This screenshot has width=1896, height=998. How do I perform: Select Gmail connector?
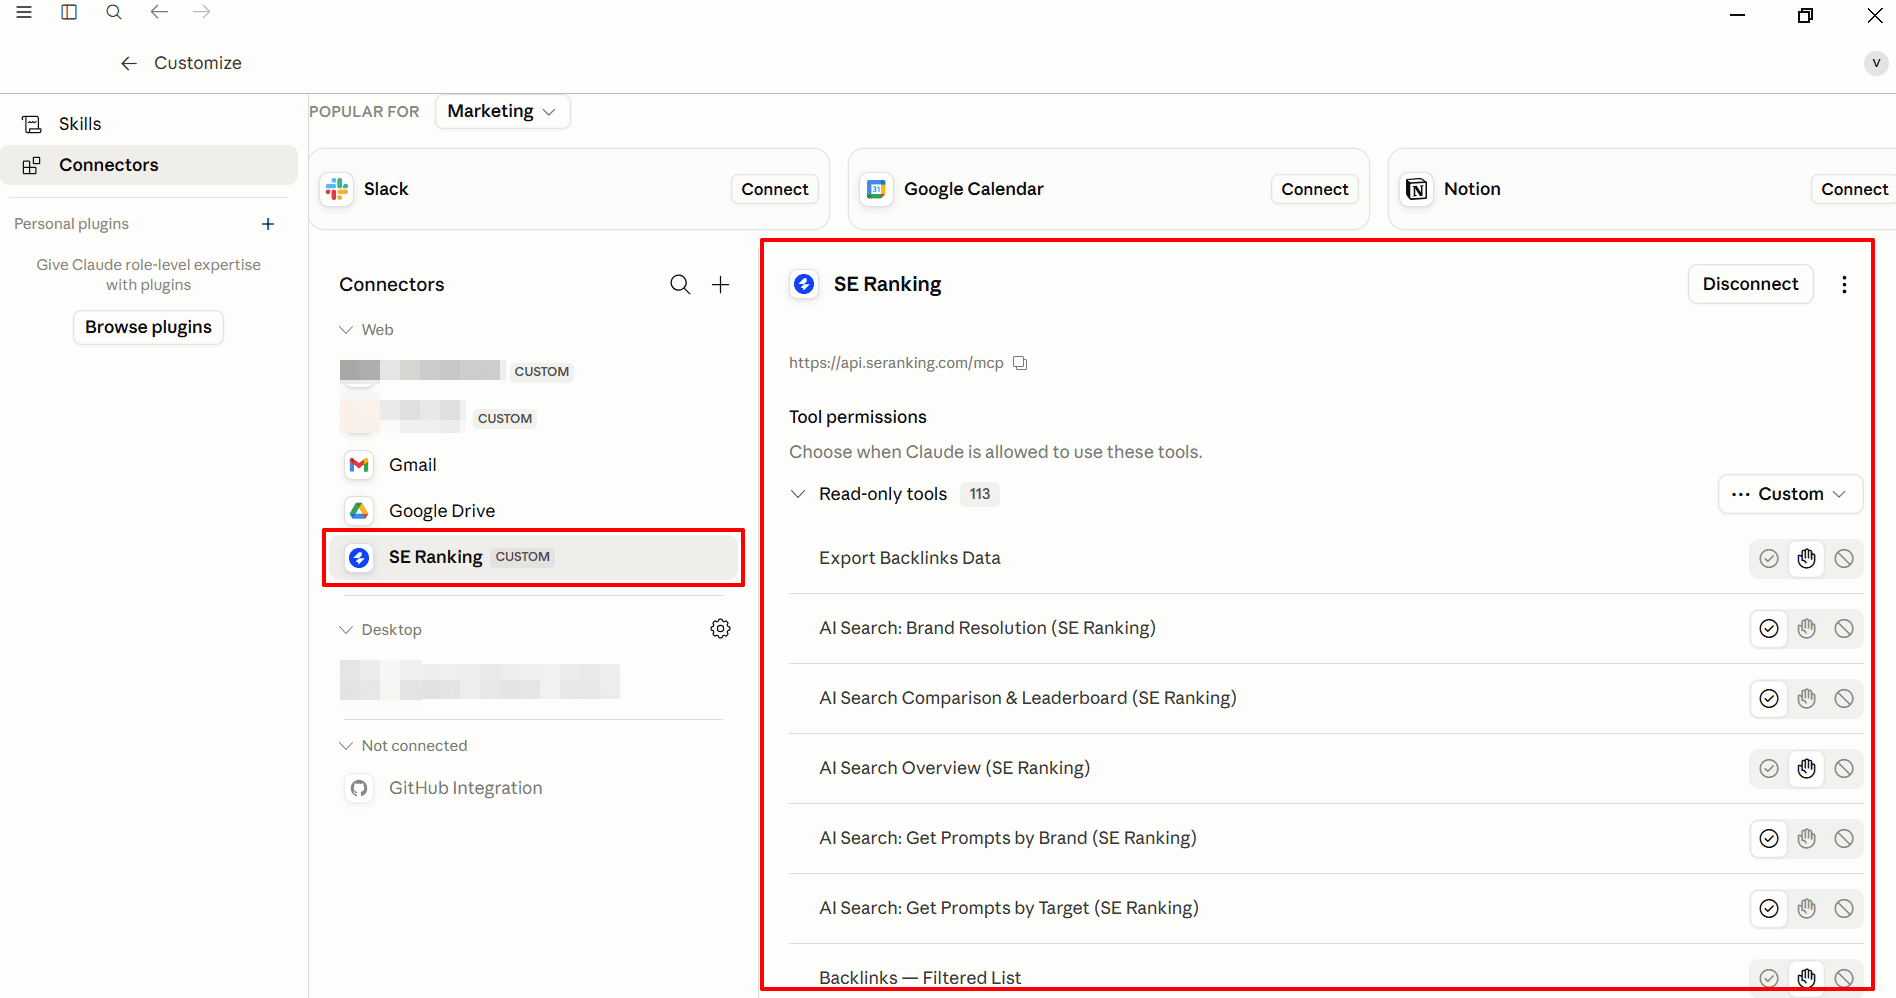[x=532, y=465]
